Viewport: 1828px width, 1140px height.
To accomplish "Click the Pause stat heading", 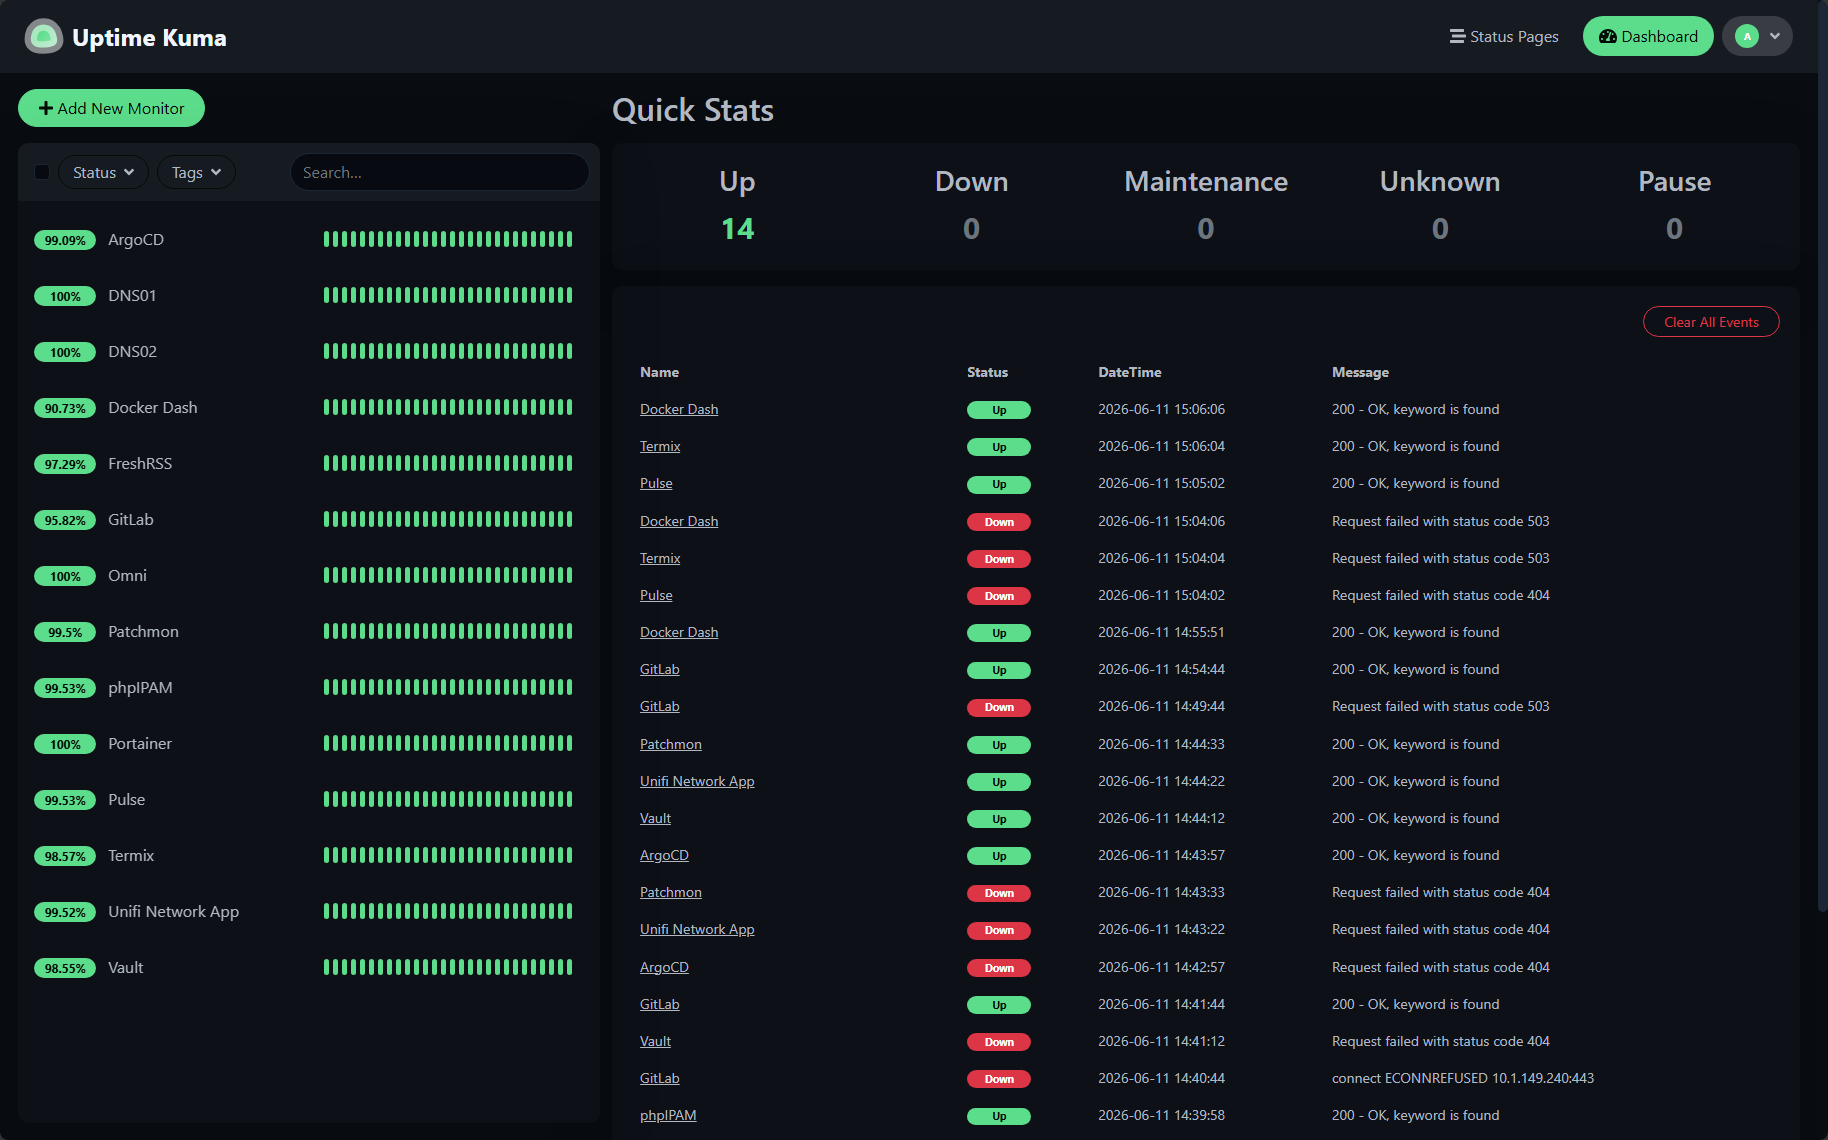I will pos(1674,181).
